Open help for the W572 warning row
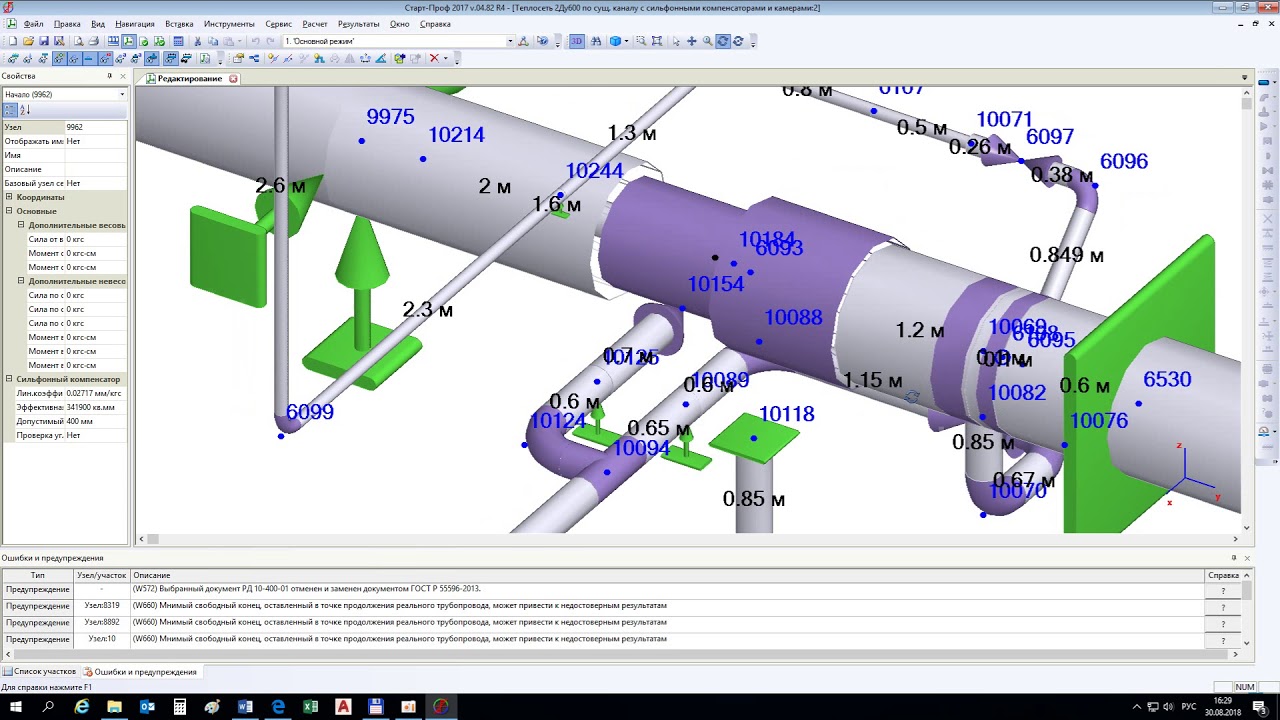 pyautogui.click(x=1222, y=590)
